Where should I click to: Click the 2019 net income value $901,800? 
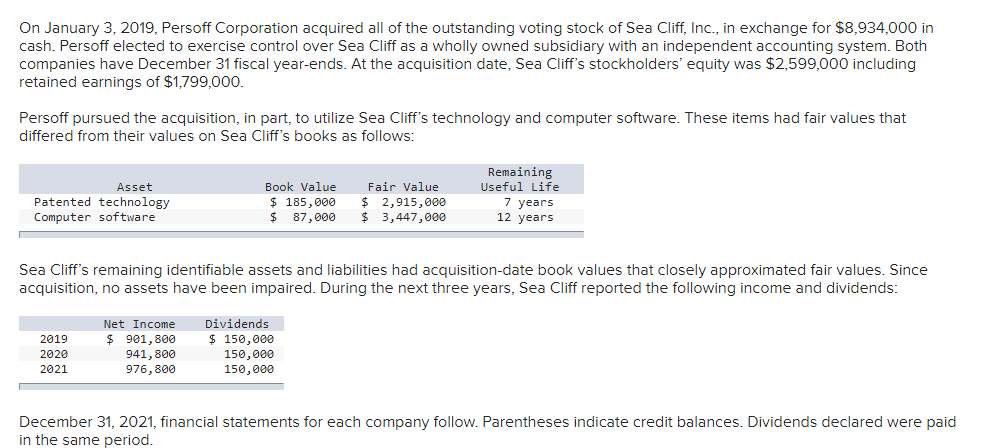point(141,339)
